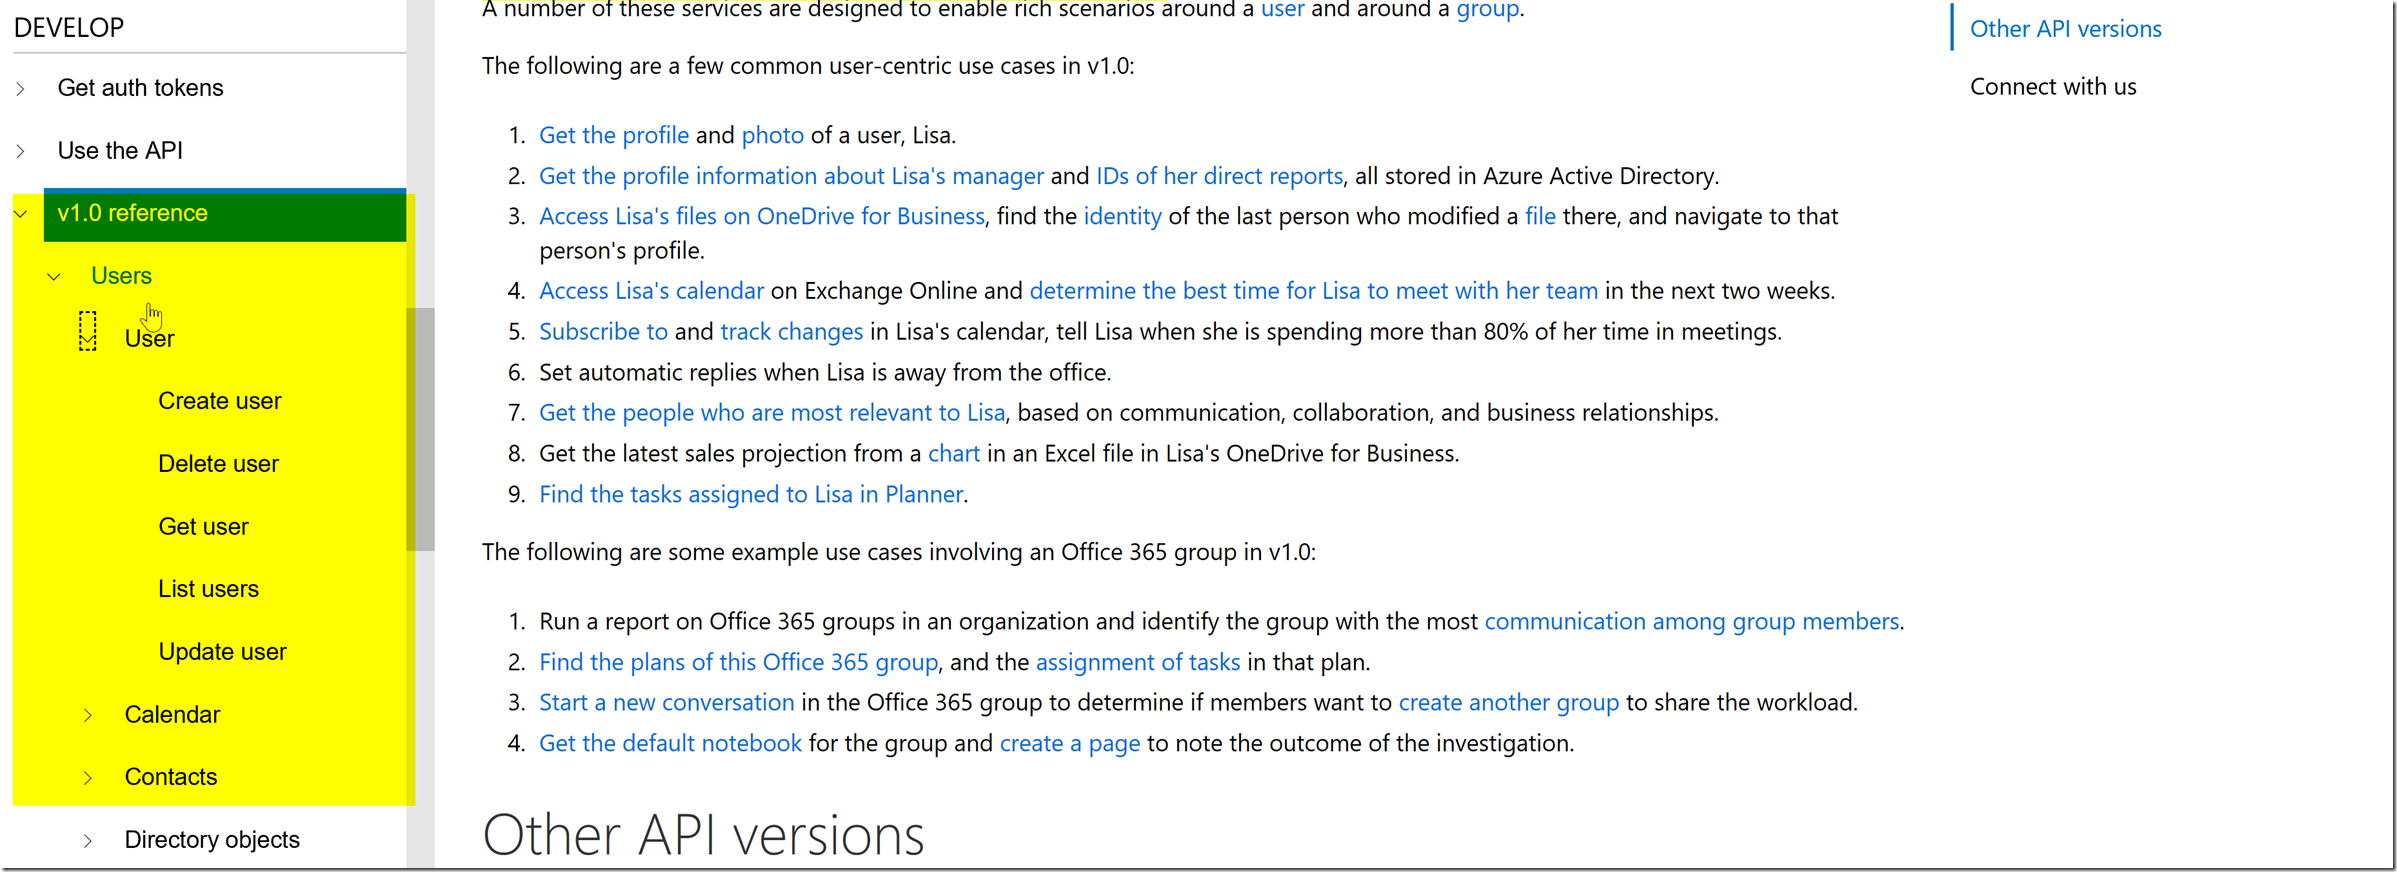
Task: Follow the track changes link
Action: tap(792, 332)
